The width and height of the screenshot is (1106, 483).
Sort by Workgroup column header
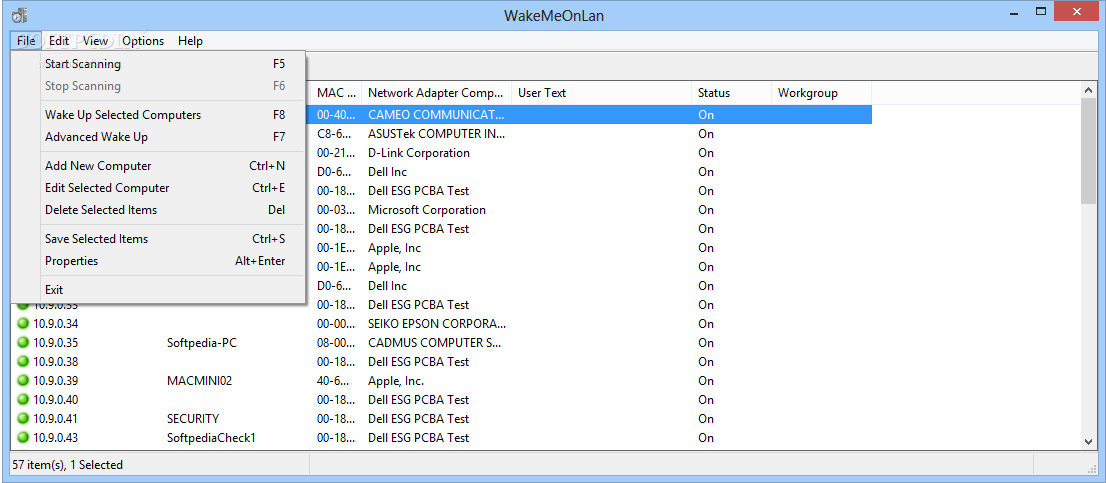coord(822,92)
